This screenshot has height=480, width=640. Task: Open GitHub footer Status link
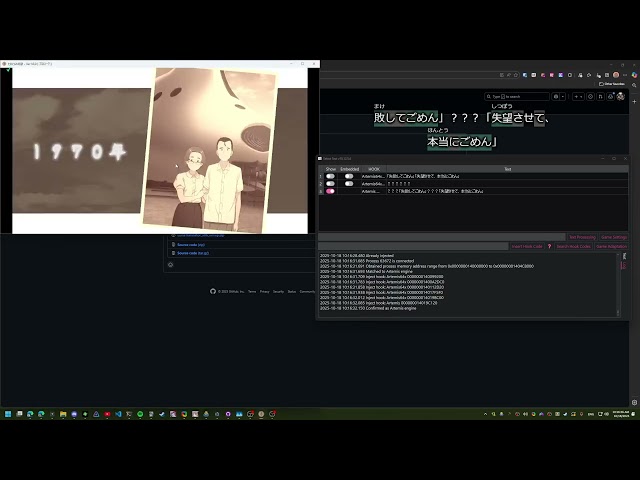[x=292, y=291]
